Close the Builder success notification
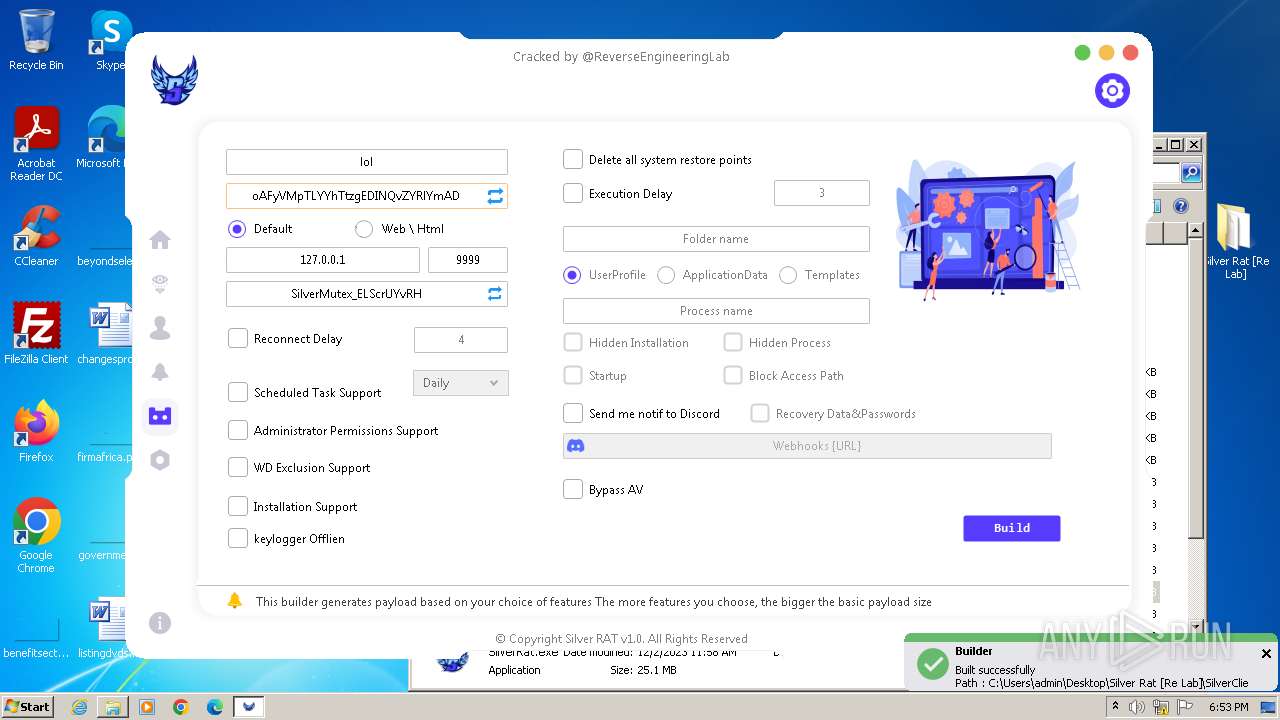Screen dimensions: 1280x720 1266,653
